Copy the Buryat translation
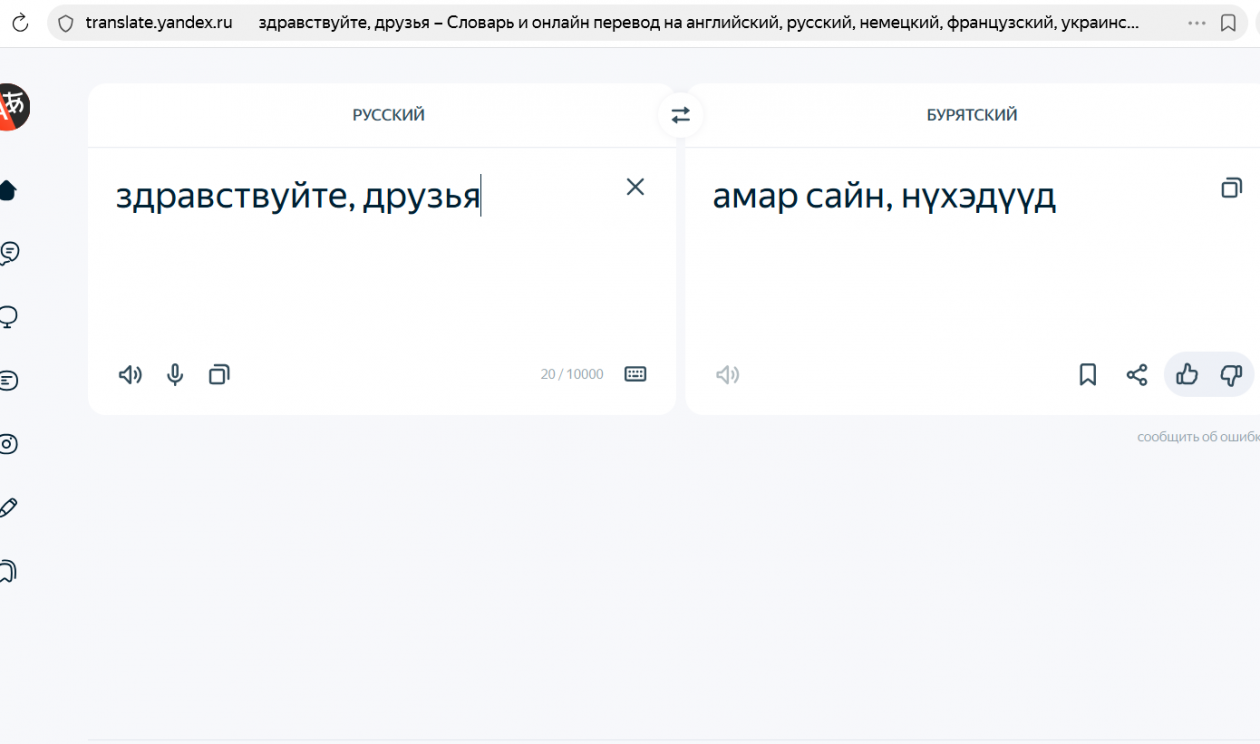 (1231, 187)
